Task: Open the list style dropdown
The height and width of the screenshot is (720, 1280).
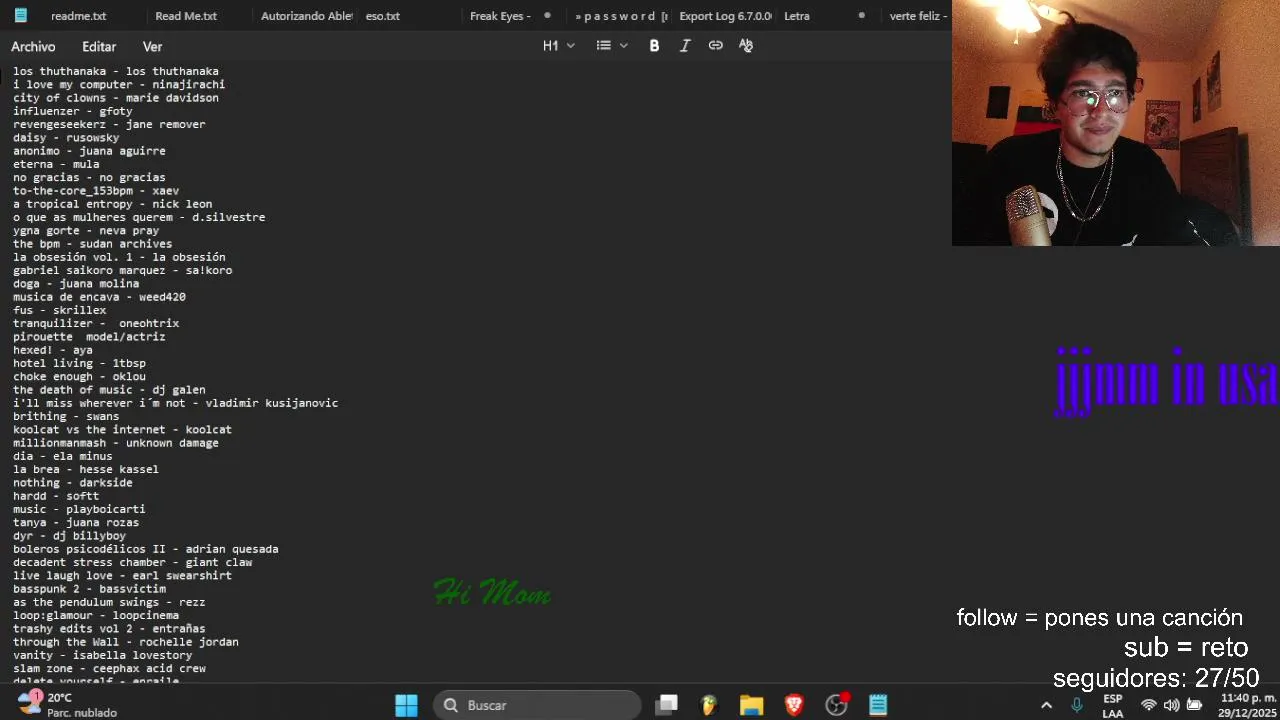Action: pyautogui.click(x=612, y=46)
